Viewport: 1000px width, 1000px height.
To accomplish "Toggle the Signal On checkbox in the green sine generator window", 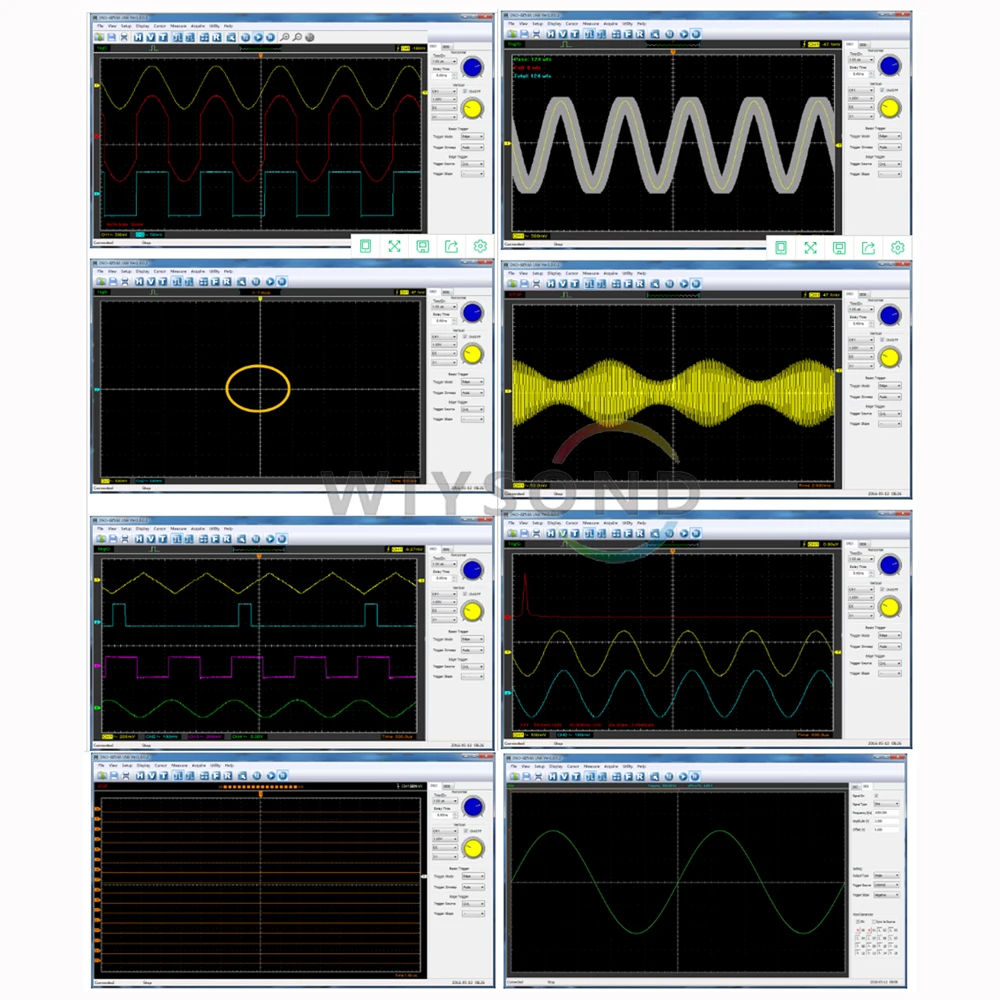I will [876, 796].
